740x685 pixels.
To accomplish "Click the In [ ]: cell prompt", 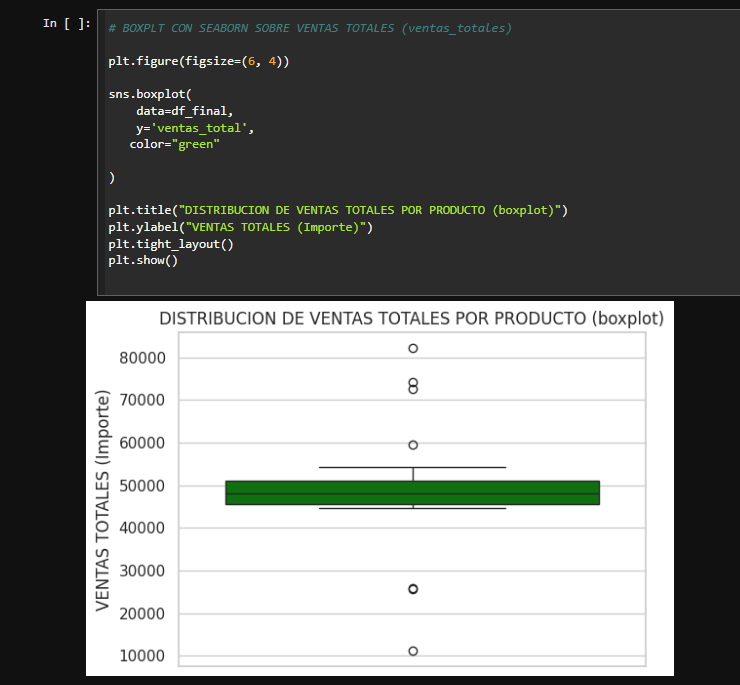I will click(67, 24).
